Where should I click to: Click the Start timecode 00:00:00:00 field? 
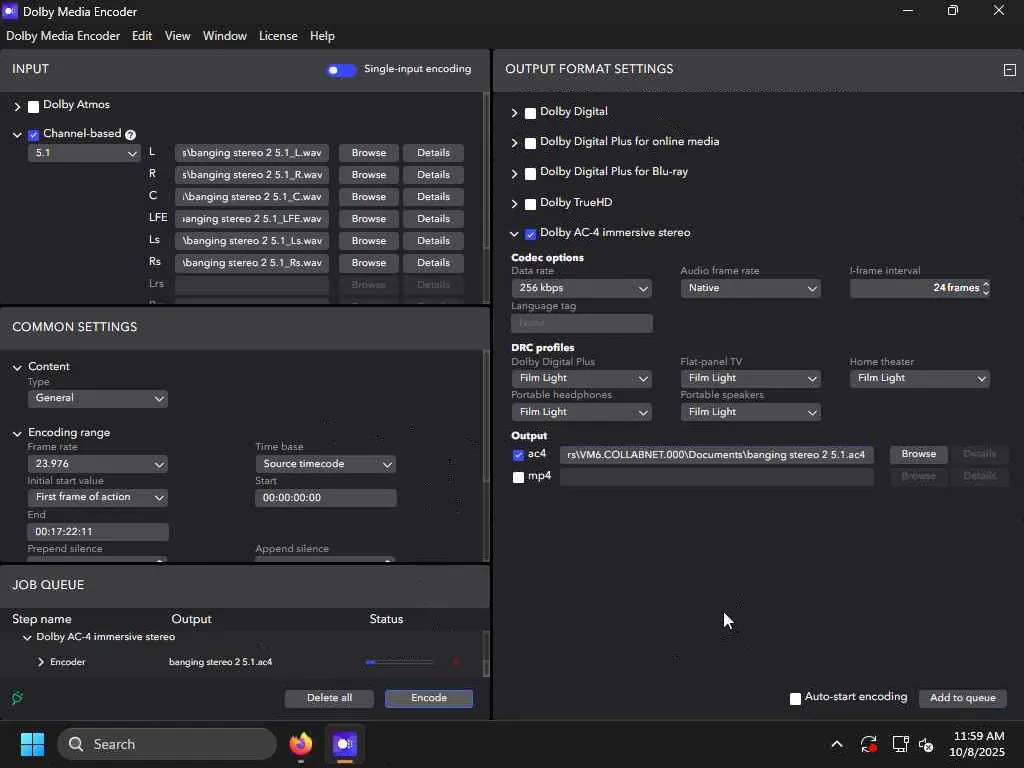click(325, 498)
